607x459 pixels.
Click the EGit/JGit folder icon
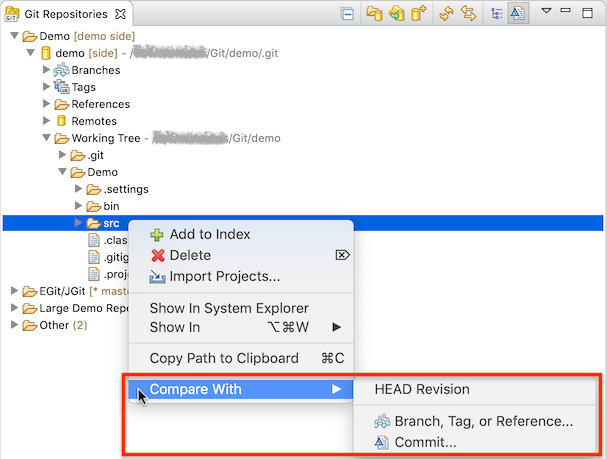coord(29,291)
